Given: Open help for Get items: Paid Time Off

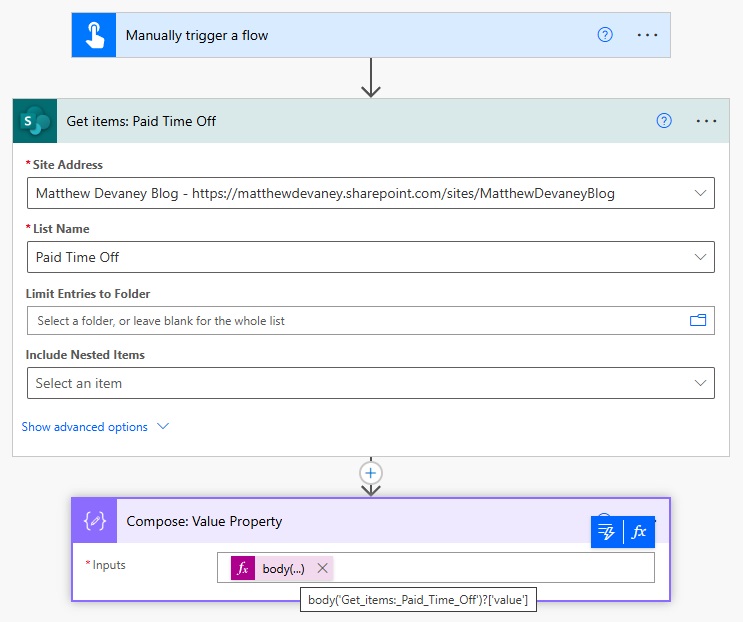Looking at the screenshot, I should [664, 121].
